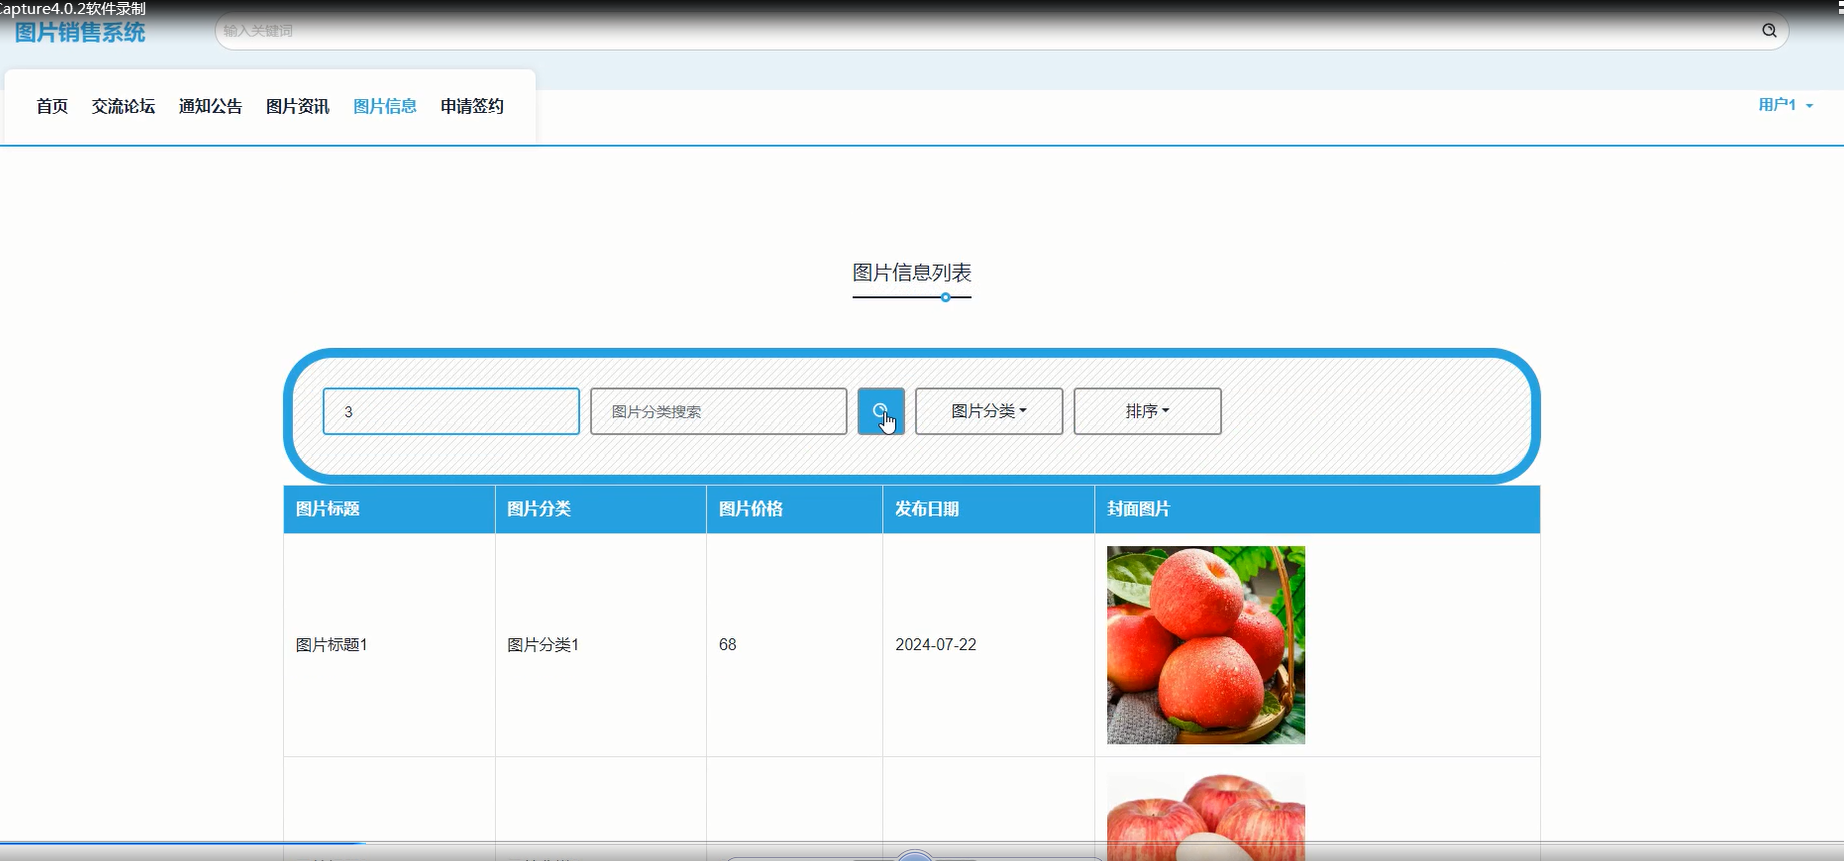1844x861 pixels.
Task: Click the date 2024-07-22
Action: coord(936,645)
